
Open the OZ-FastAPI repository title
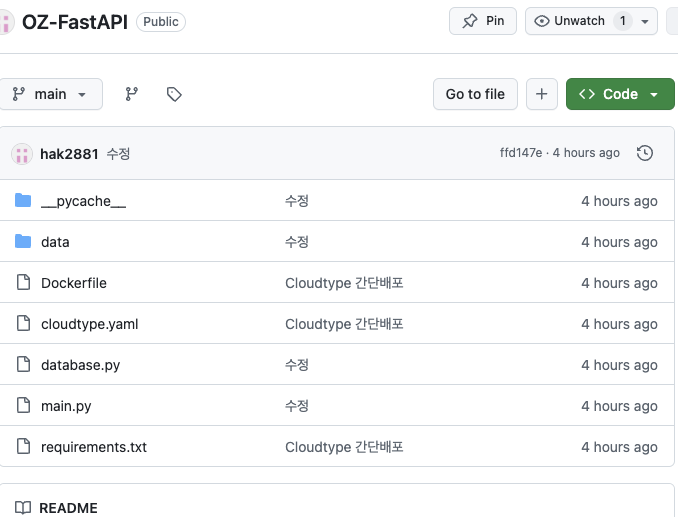point(75,22)
